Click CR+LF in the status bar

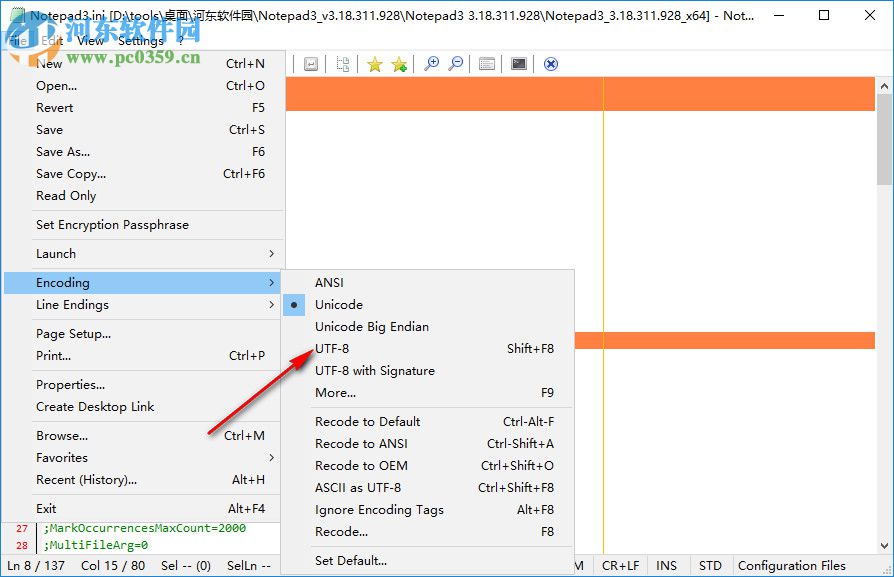(x=620, y=566)
